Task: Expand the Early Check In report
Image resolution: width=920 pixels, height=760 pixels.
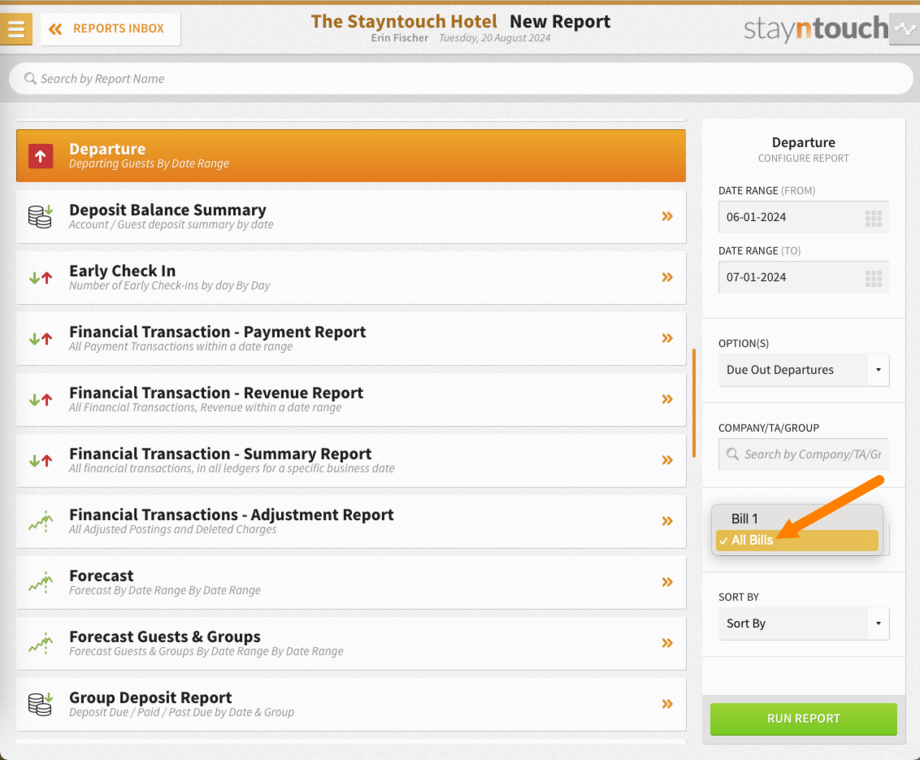Action: [x=667, y=277]
